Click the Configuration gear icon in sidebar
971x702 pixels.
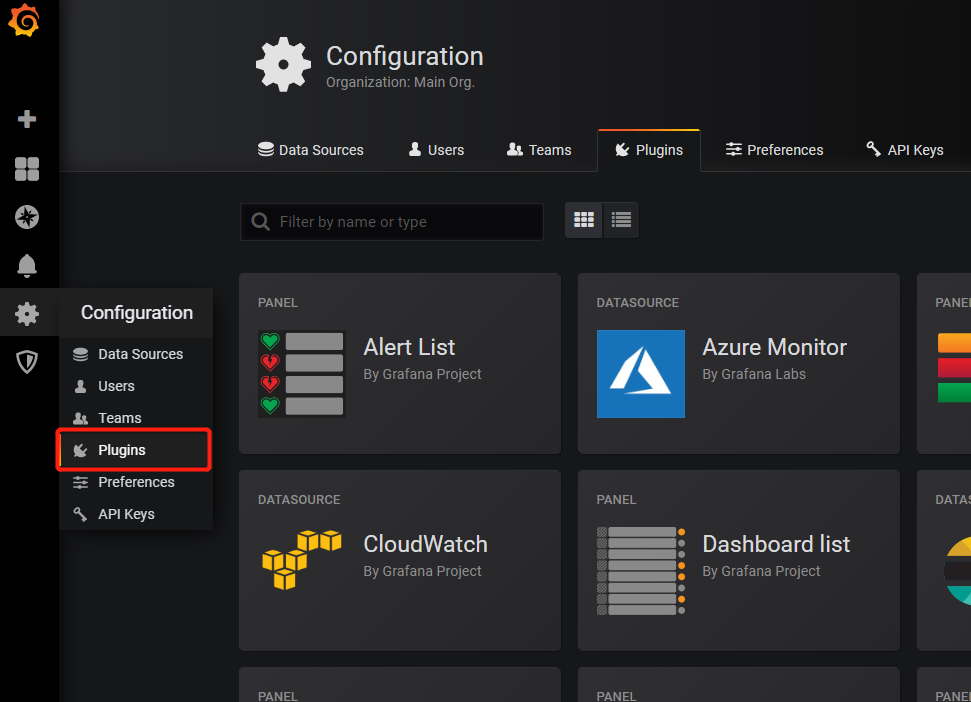click(x=27, y=314)
